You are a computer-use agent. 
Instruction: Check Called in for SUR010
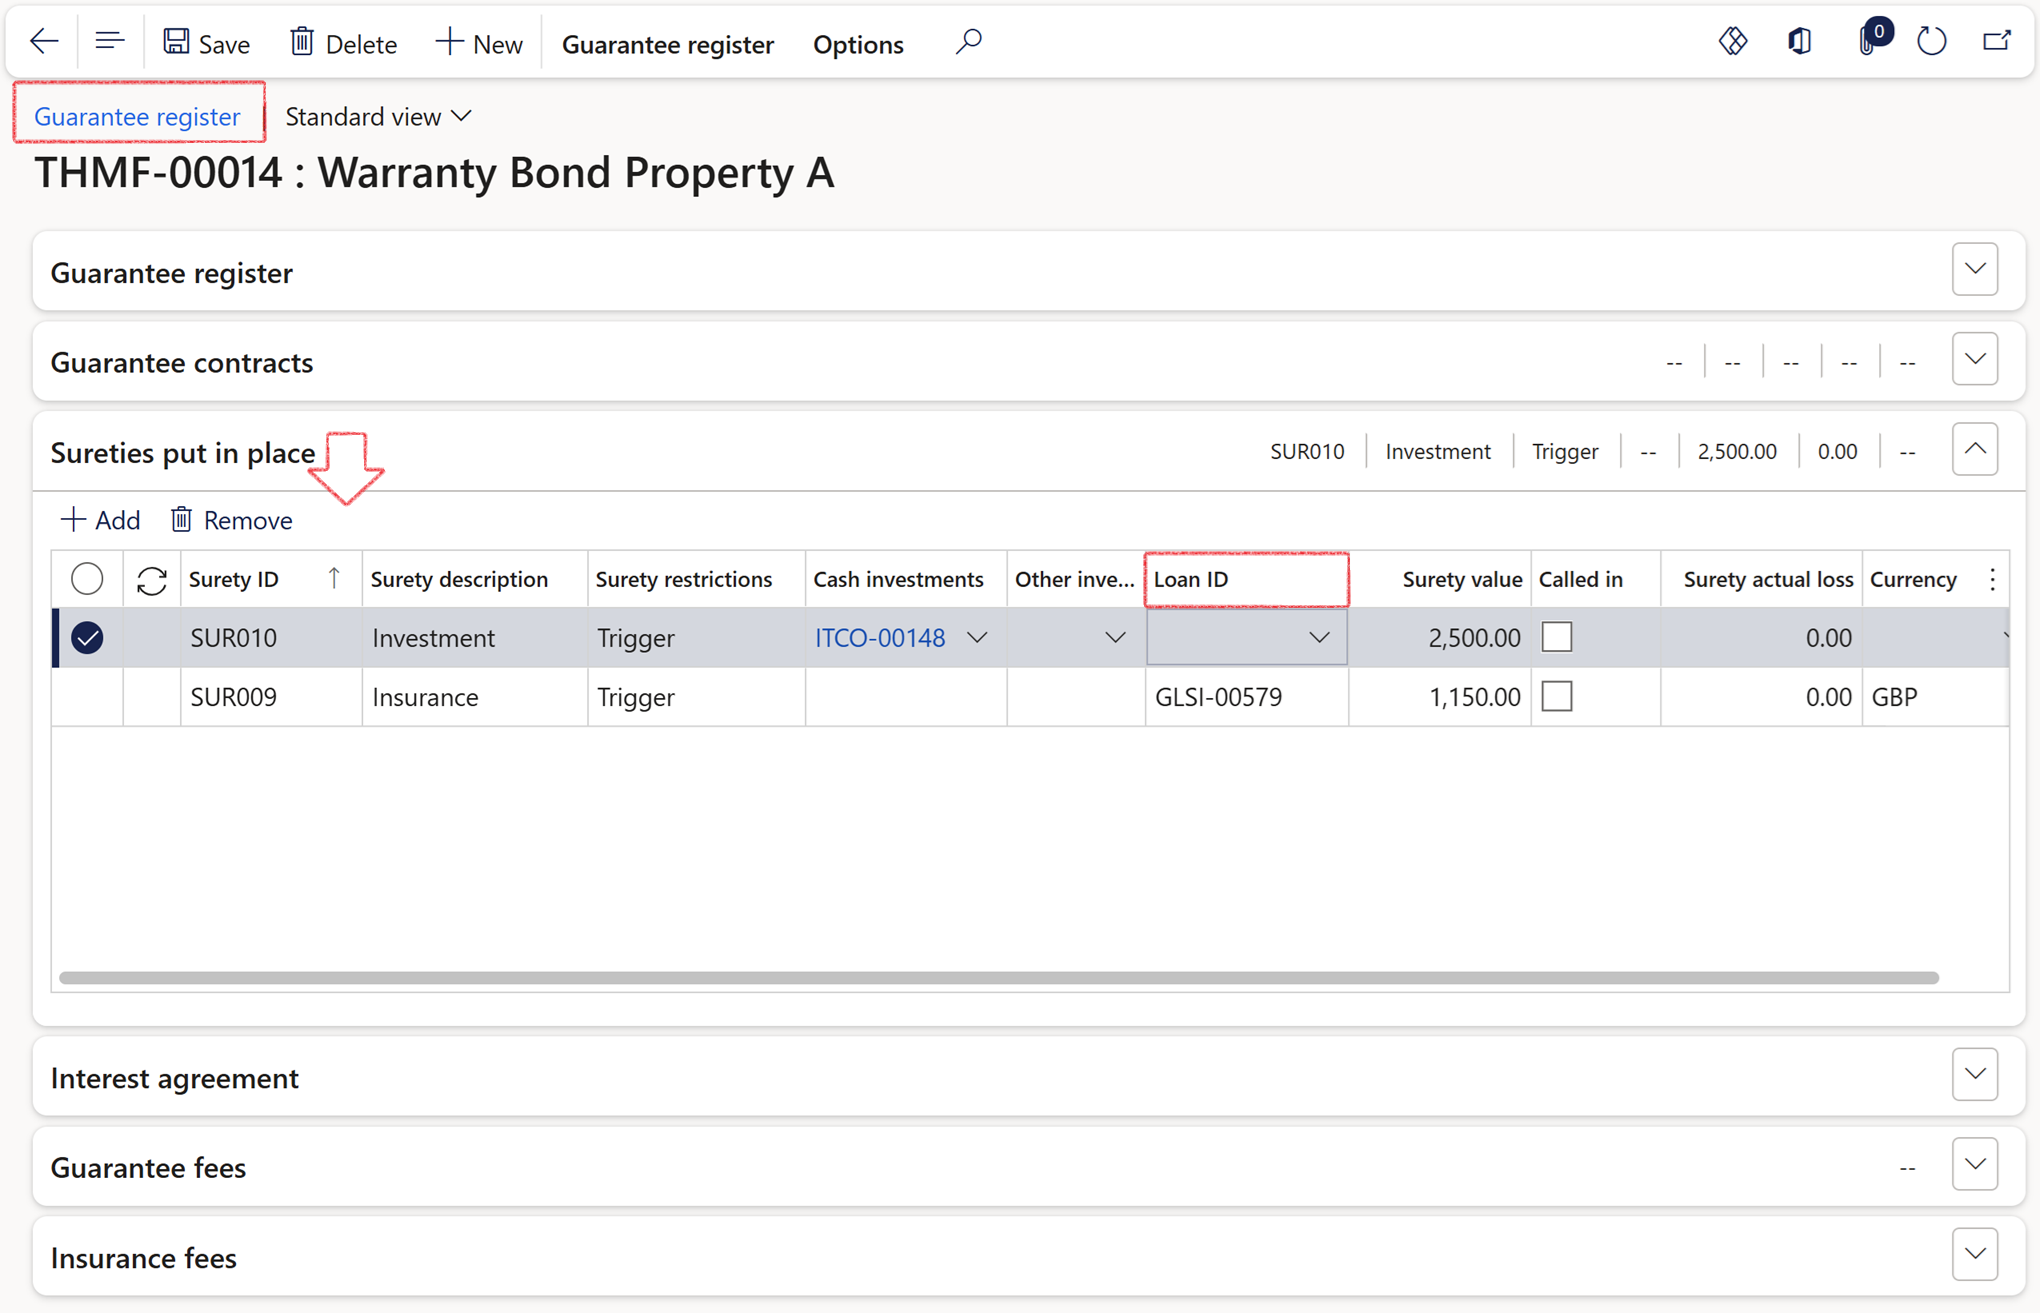(x=1557, y=637)
